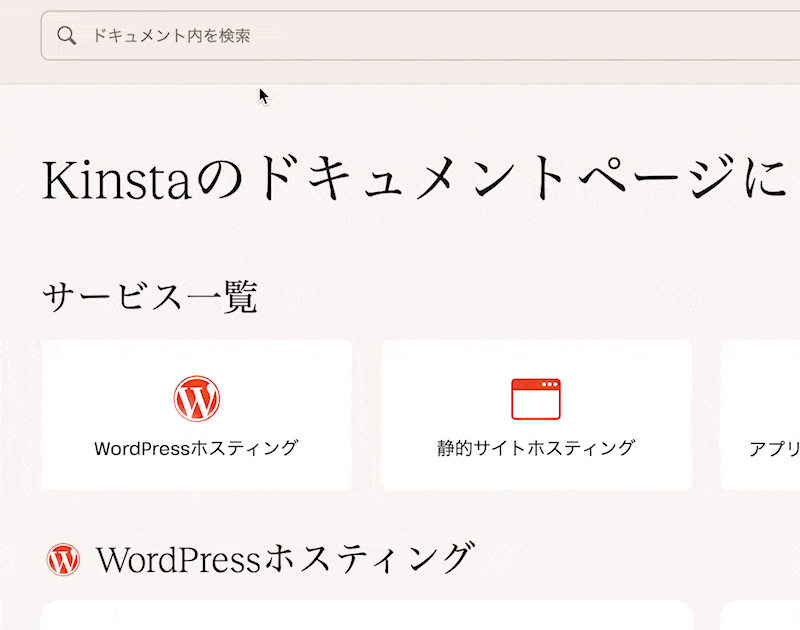800x630 pixels.
Task: Focus the ドキュメント内を検索 search field
Action: pos(420,36)
